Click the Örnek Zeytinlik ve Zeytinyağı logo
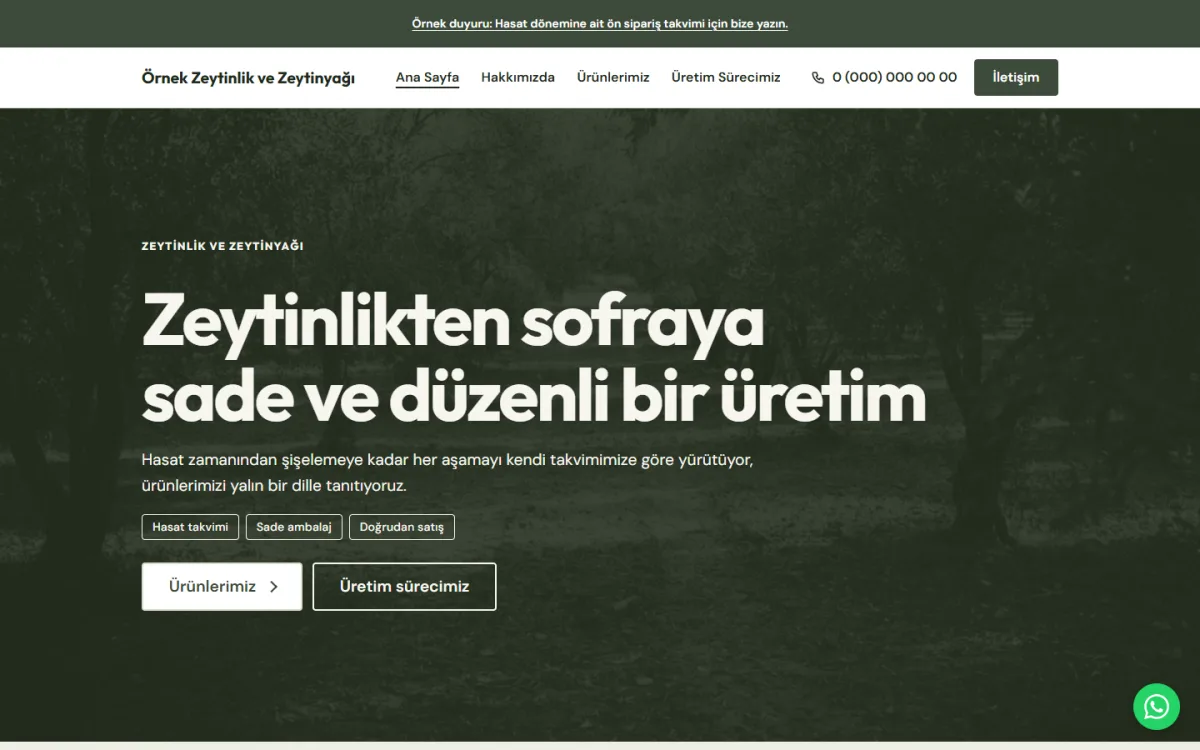This screenshot has width=1200, height=750. 248,78
